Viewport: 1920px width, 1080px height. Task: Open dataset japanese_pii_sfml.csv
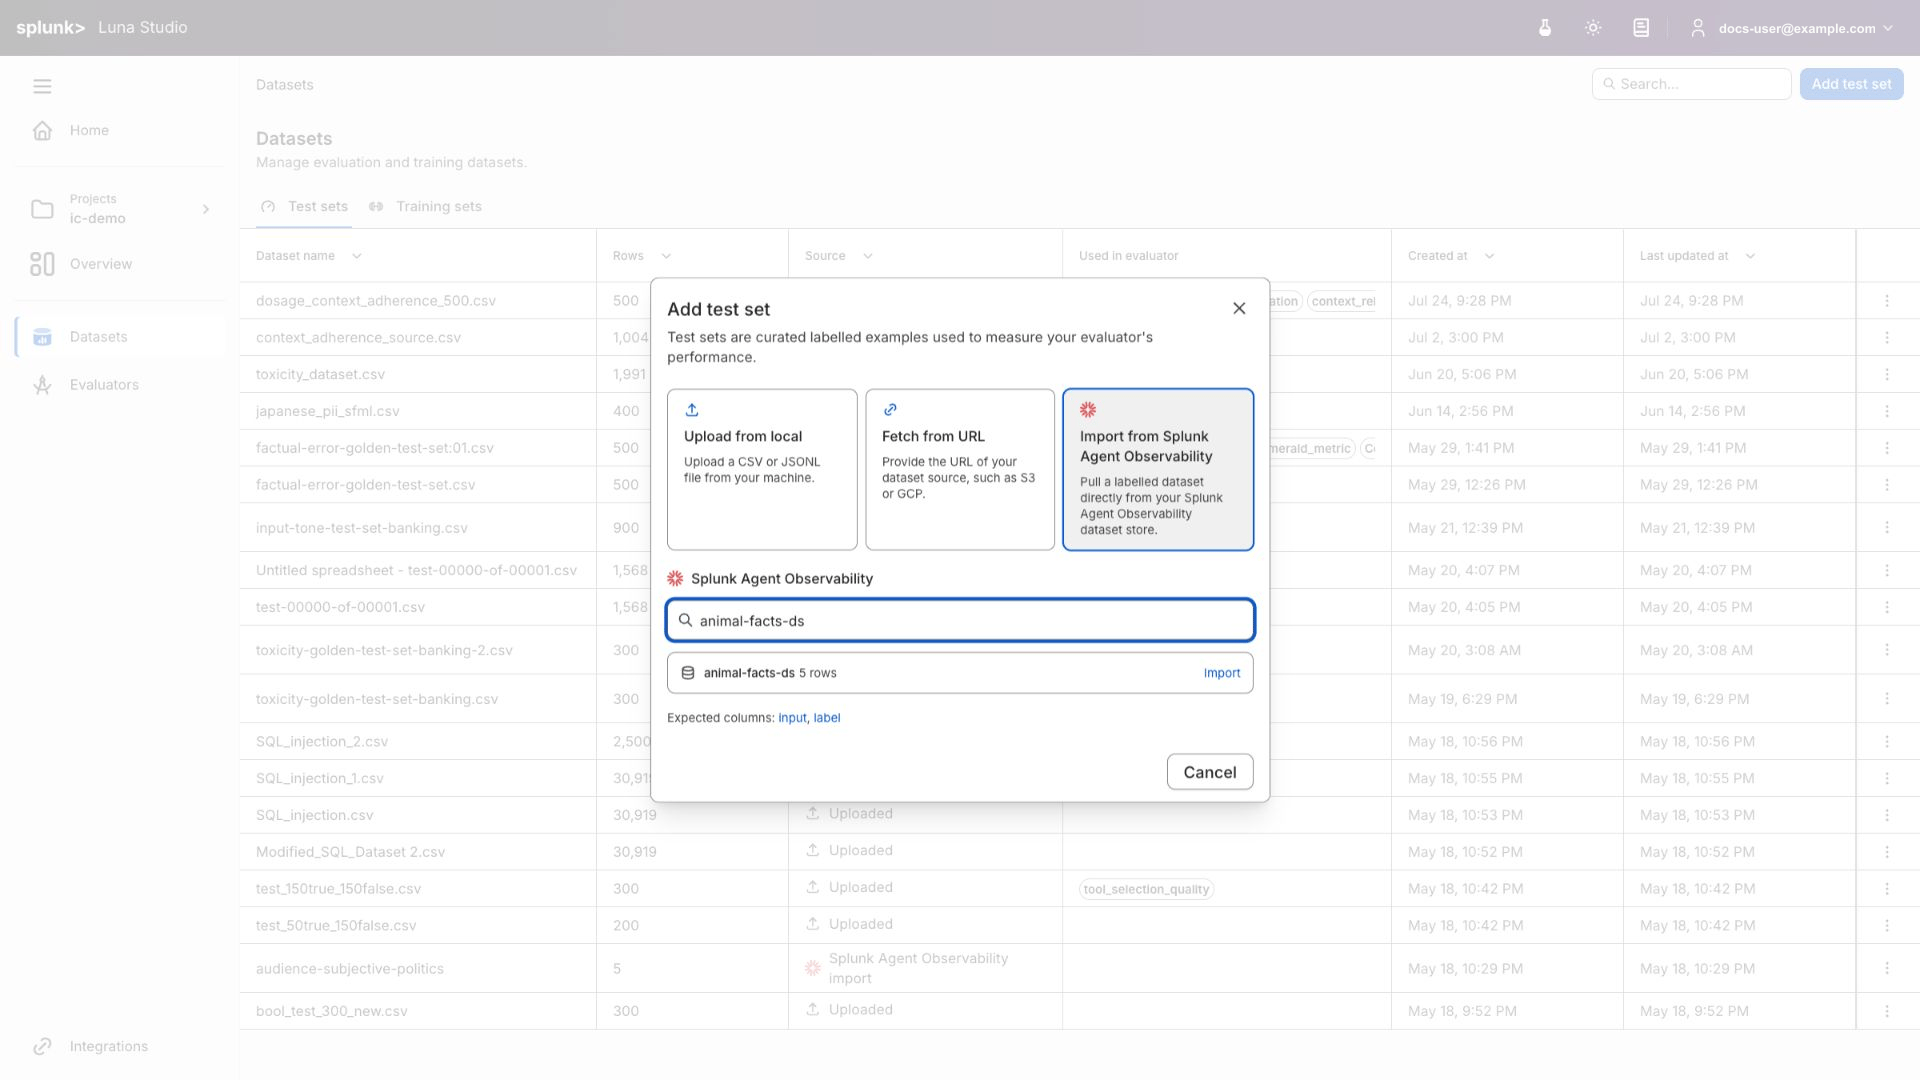point(327,411)
